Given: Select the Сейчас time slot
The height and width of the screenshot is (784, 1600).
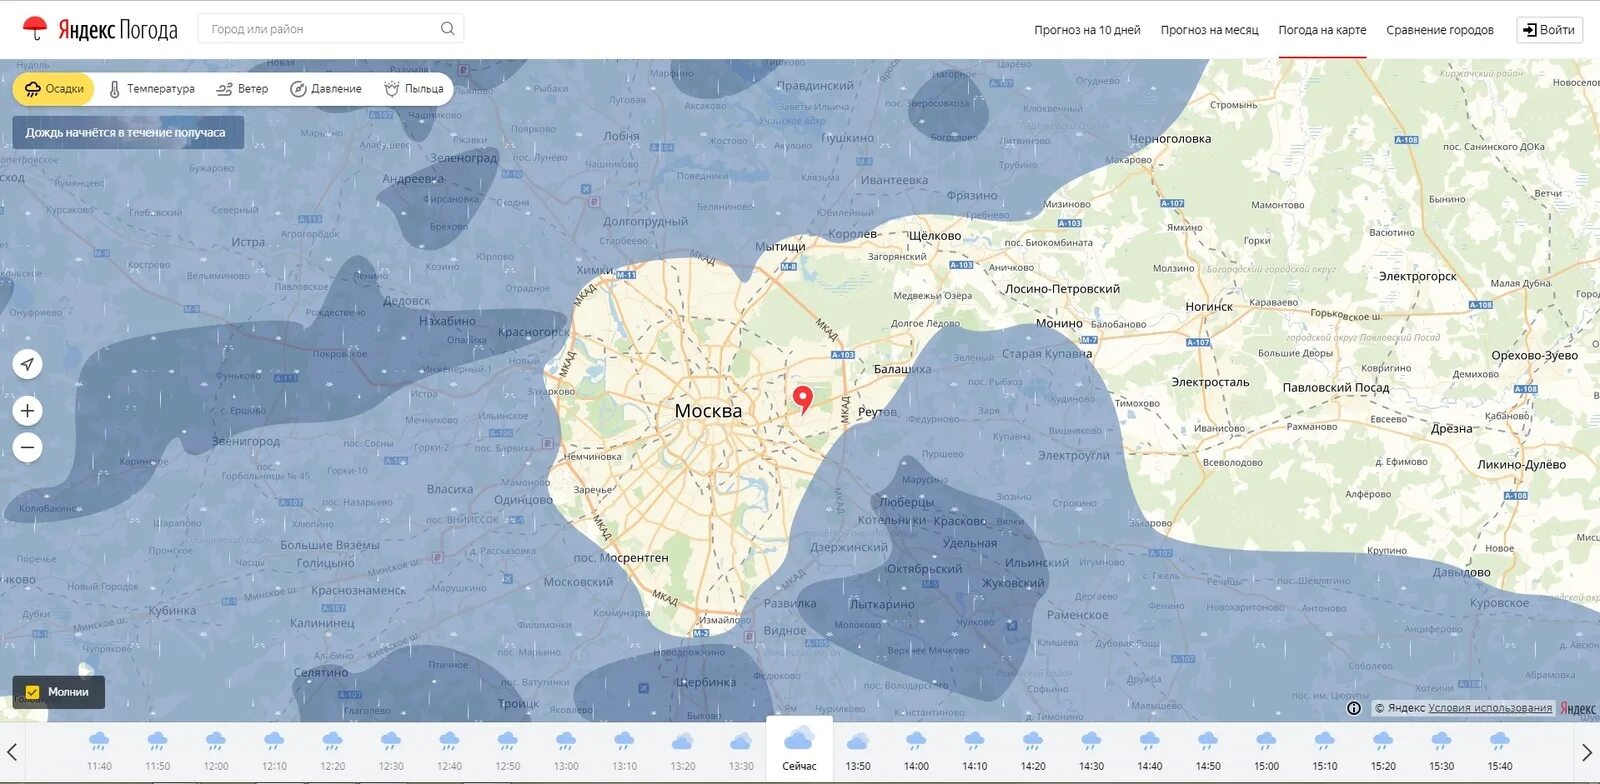Looking at the screenshot, I should 799,750.
